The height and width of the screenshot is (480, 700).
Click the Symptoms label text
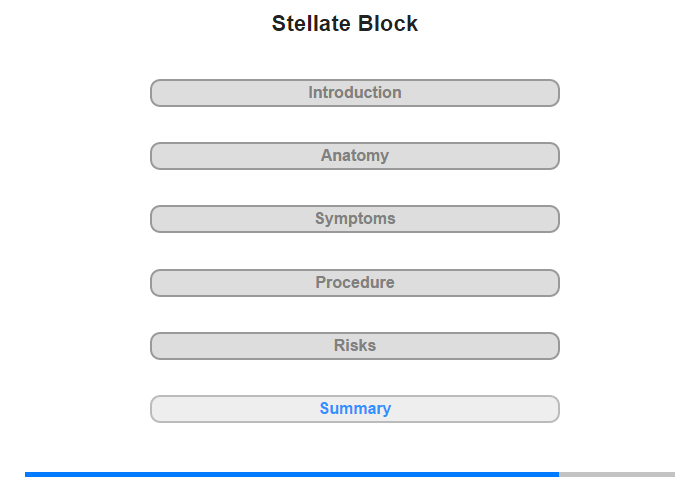click(x=355, y=219)
